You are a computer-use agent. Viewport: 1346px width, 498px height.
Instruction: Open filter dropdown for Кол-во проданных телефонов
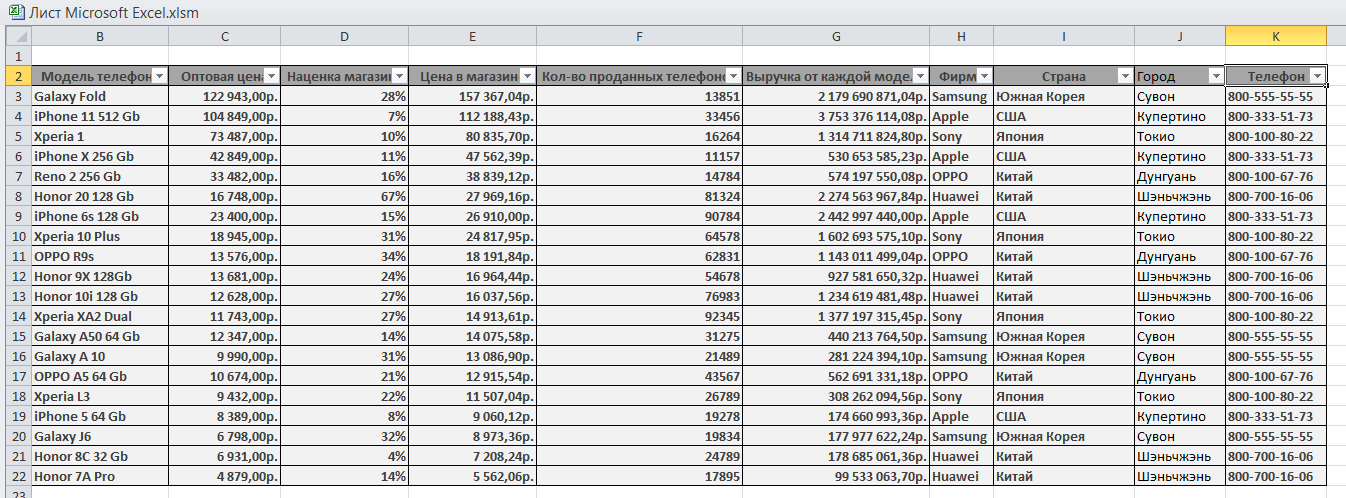(x=732, y=76)
